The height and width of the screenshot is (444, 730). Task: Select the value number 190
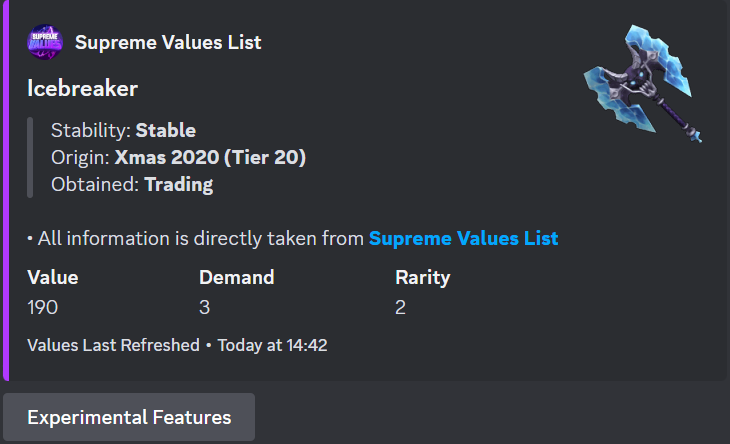43,307
